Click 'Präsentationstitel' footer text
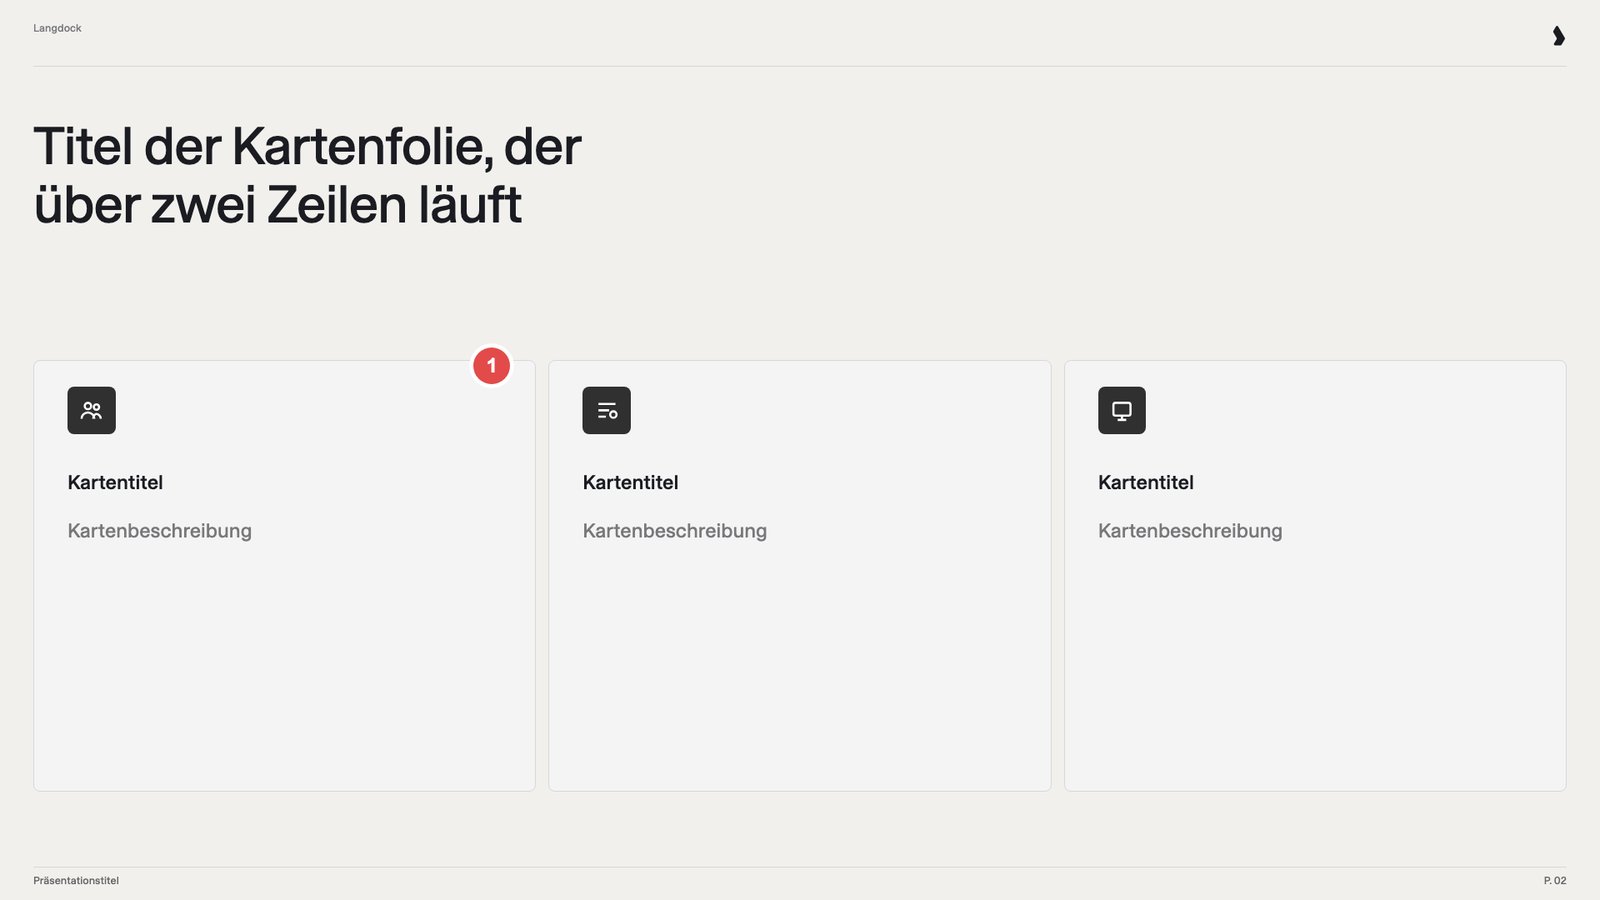This screenshot has width=1600, height=900. [x=76, y=881]
